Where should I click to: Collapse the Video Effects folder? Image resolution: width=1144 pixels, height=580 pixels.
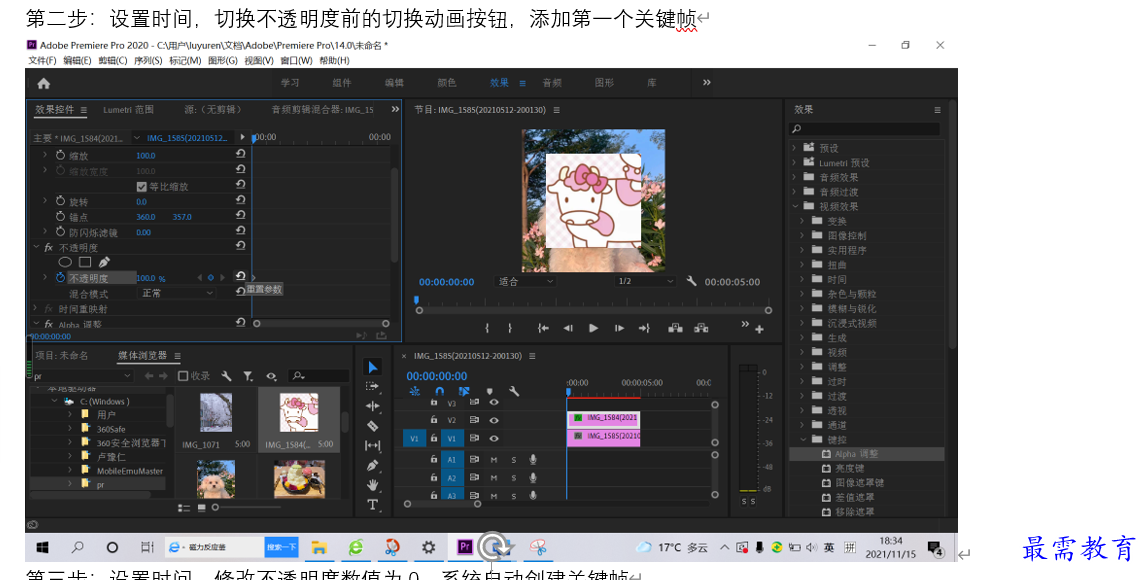(x=795, y=206)
